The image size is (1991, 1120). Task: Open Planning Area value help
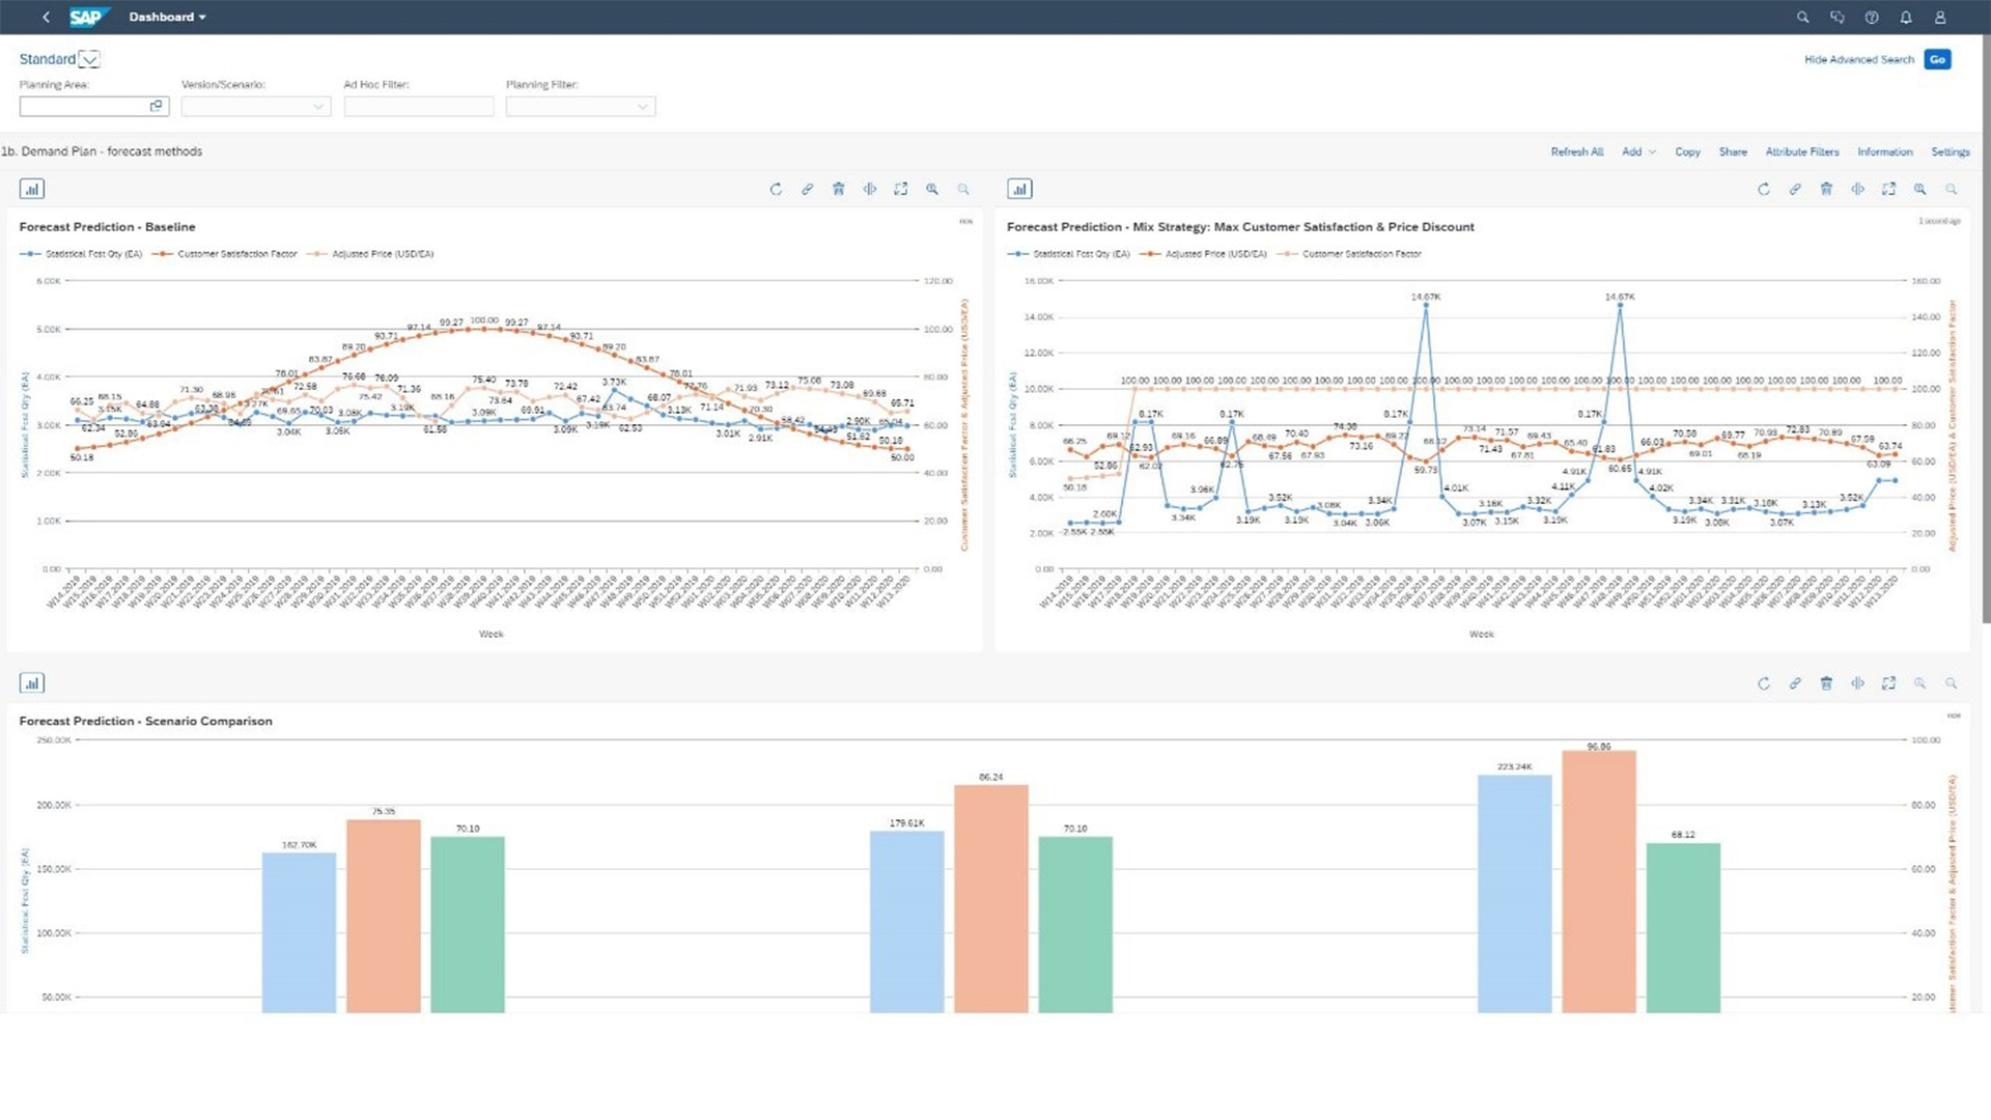156,106
